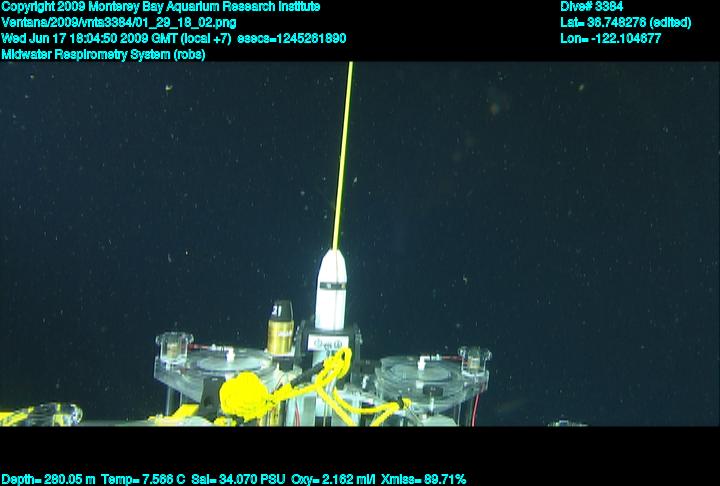Click the gold cylinder with the black cap
Viewport: 720px width, 486px height.
280,328
